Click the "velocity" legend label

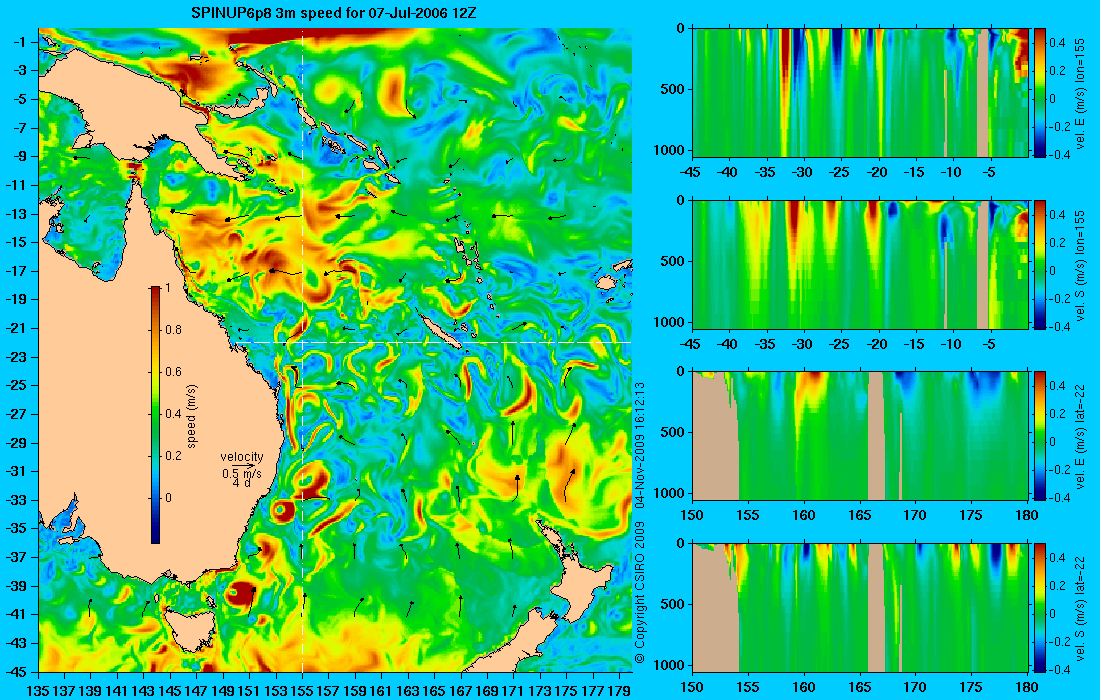241,457
